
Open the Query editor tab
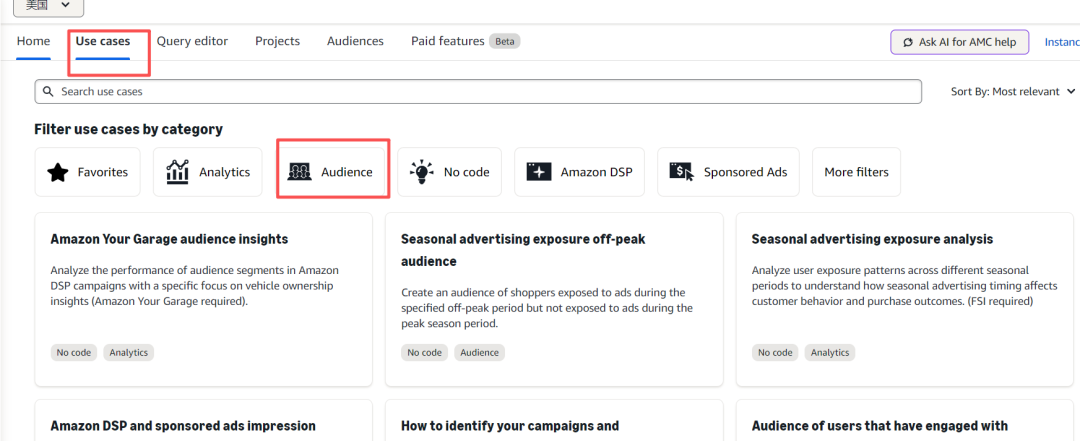point(192,41)
